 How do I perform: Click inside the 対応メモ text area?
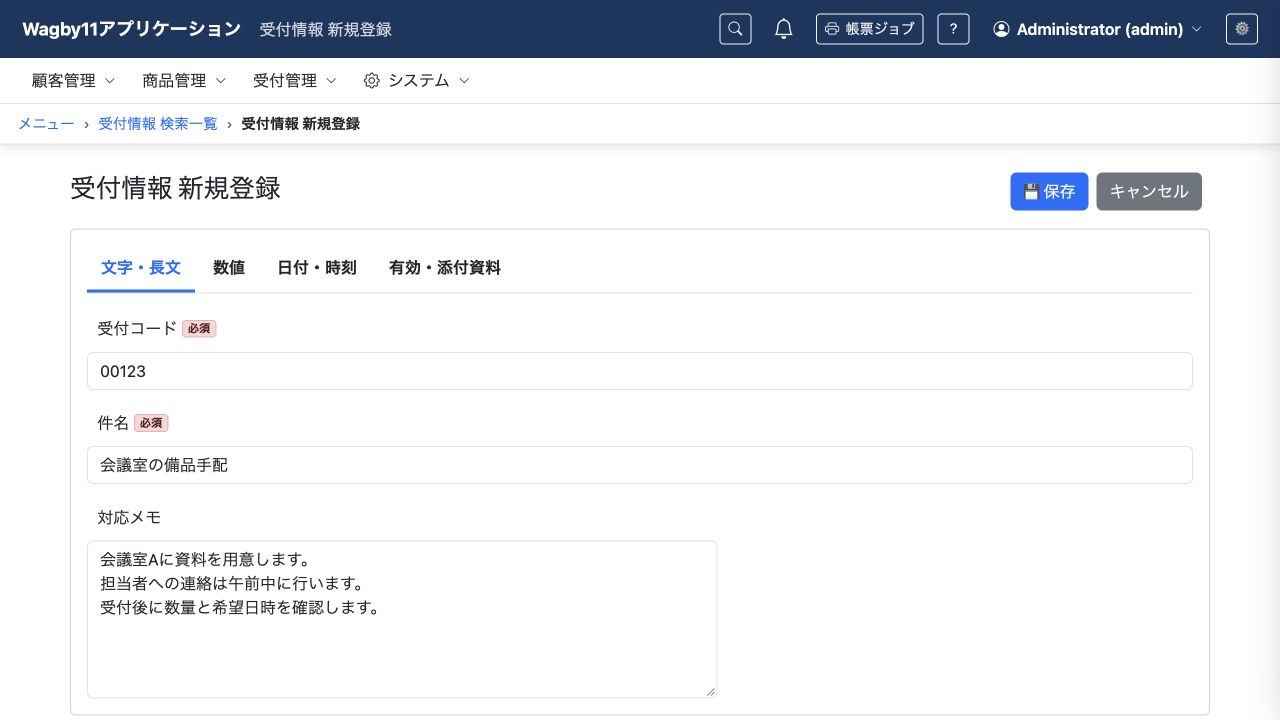point(402,619)
